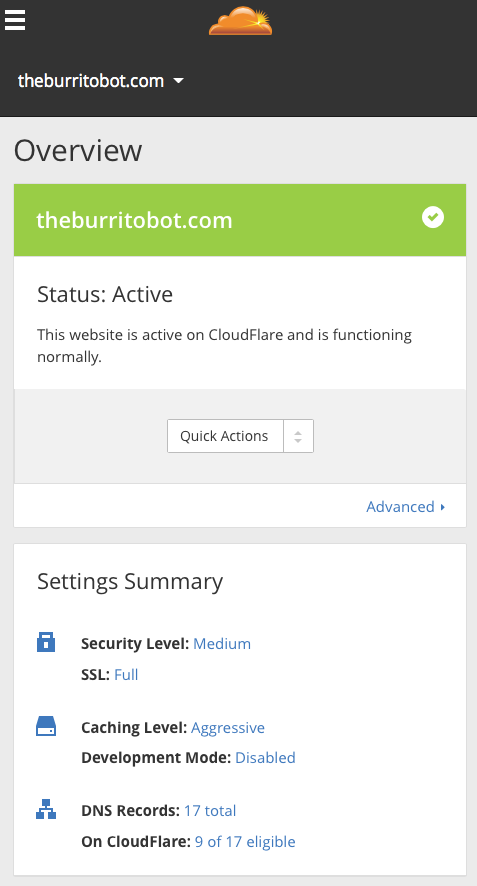Click the Quick Actions up-down arrows
Viewport: 477px width, 886px height.
tap(298, 436)
